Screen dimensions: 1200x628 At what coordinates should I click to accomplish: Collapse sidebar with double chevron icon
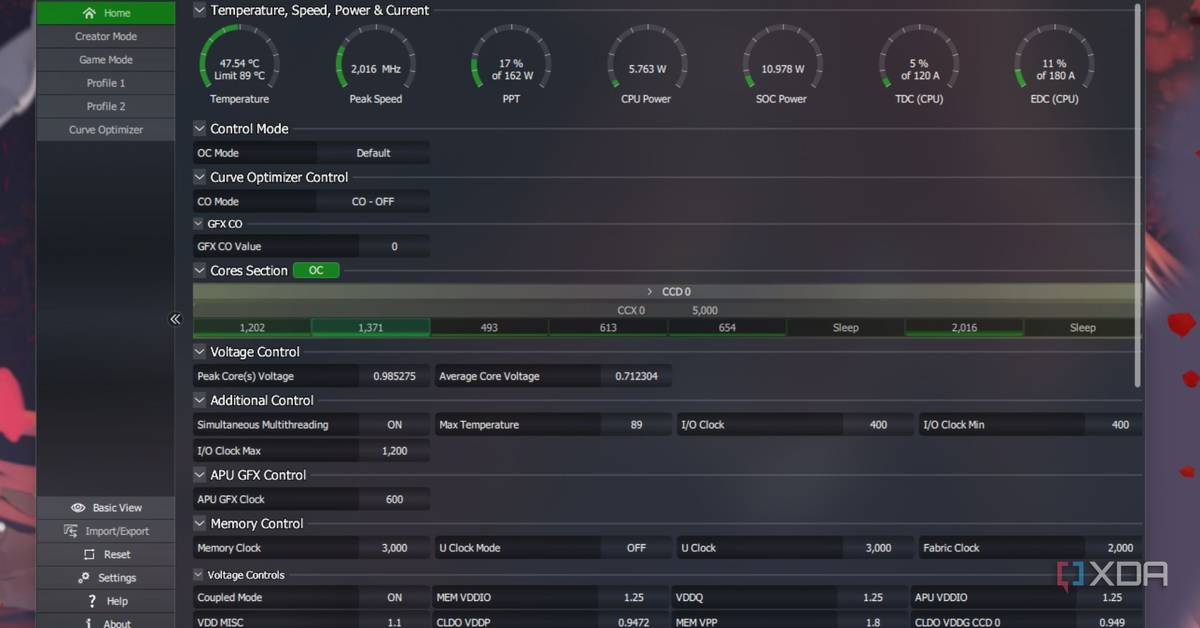[175, 319]
